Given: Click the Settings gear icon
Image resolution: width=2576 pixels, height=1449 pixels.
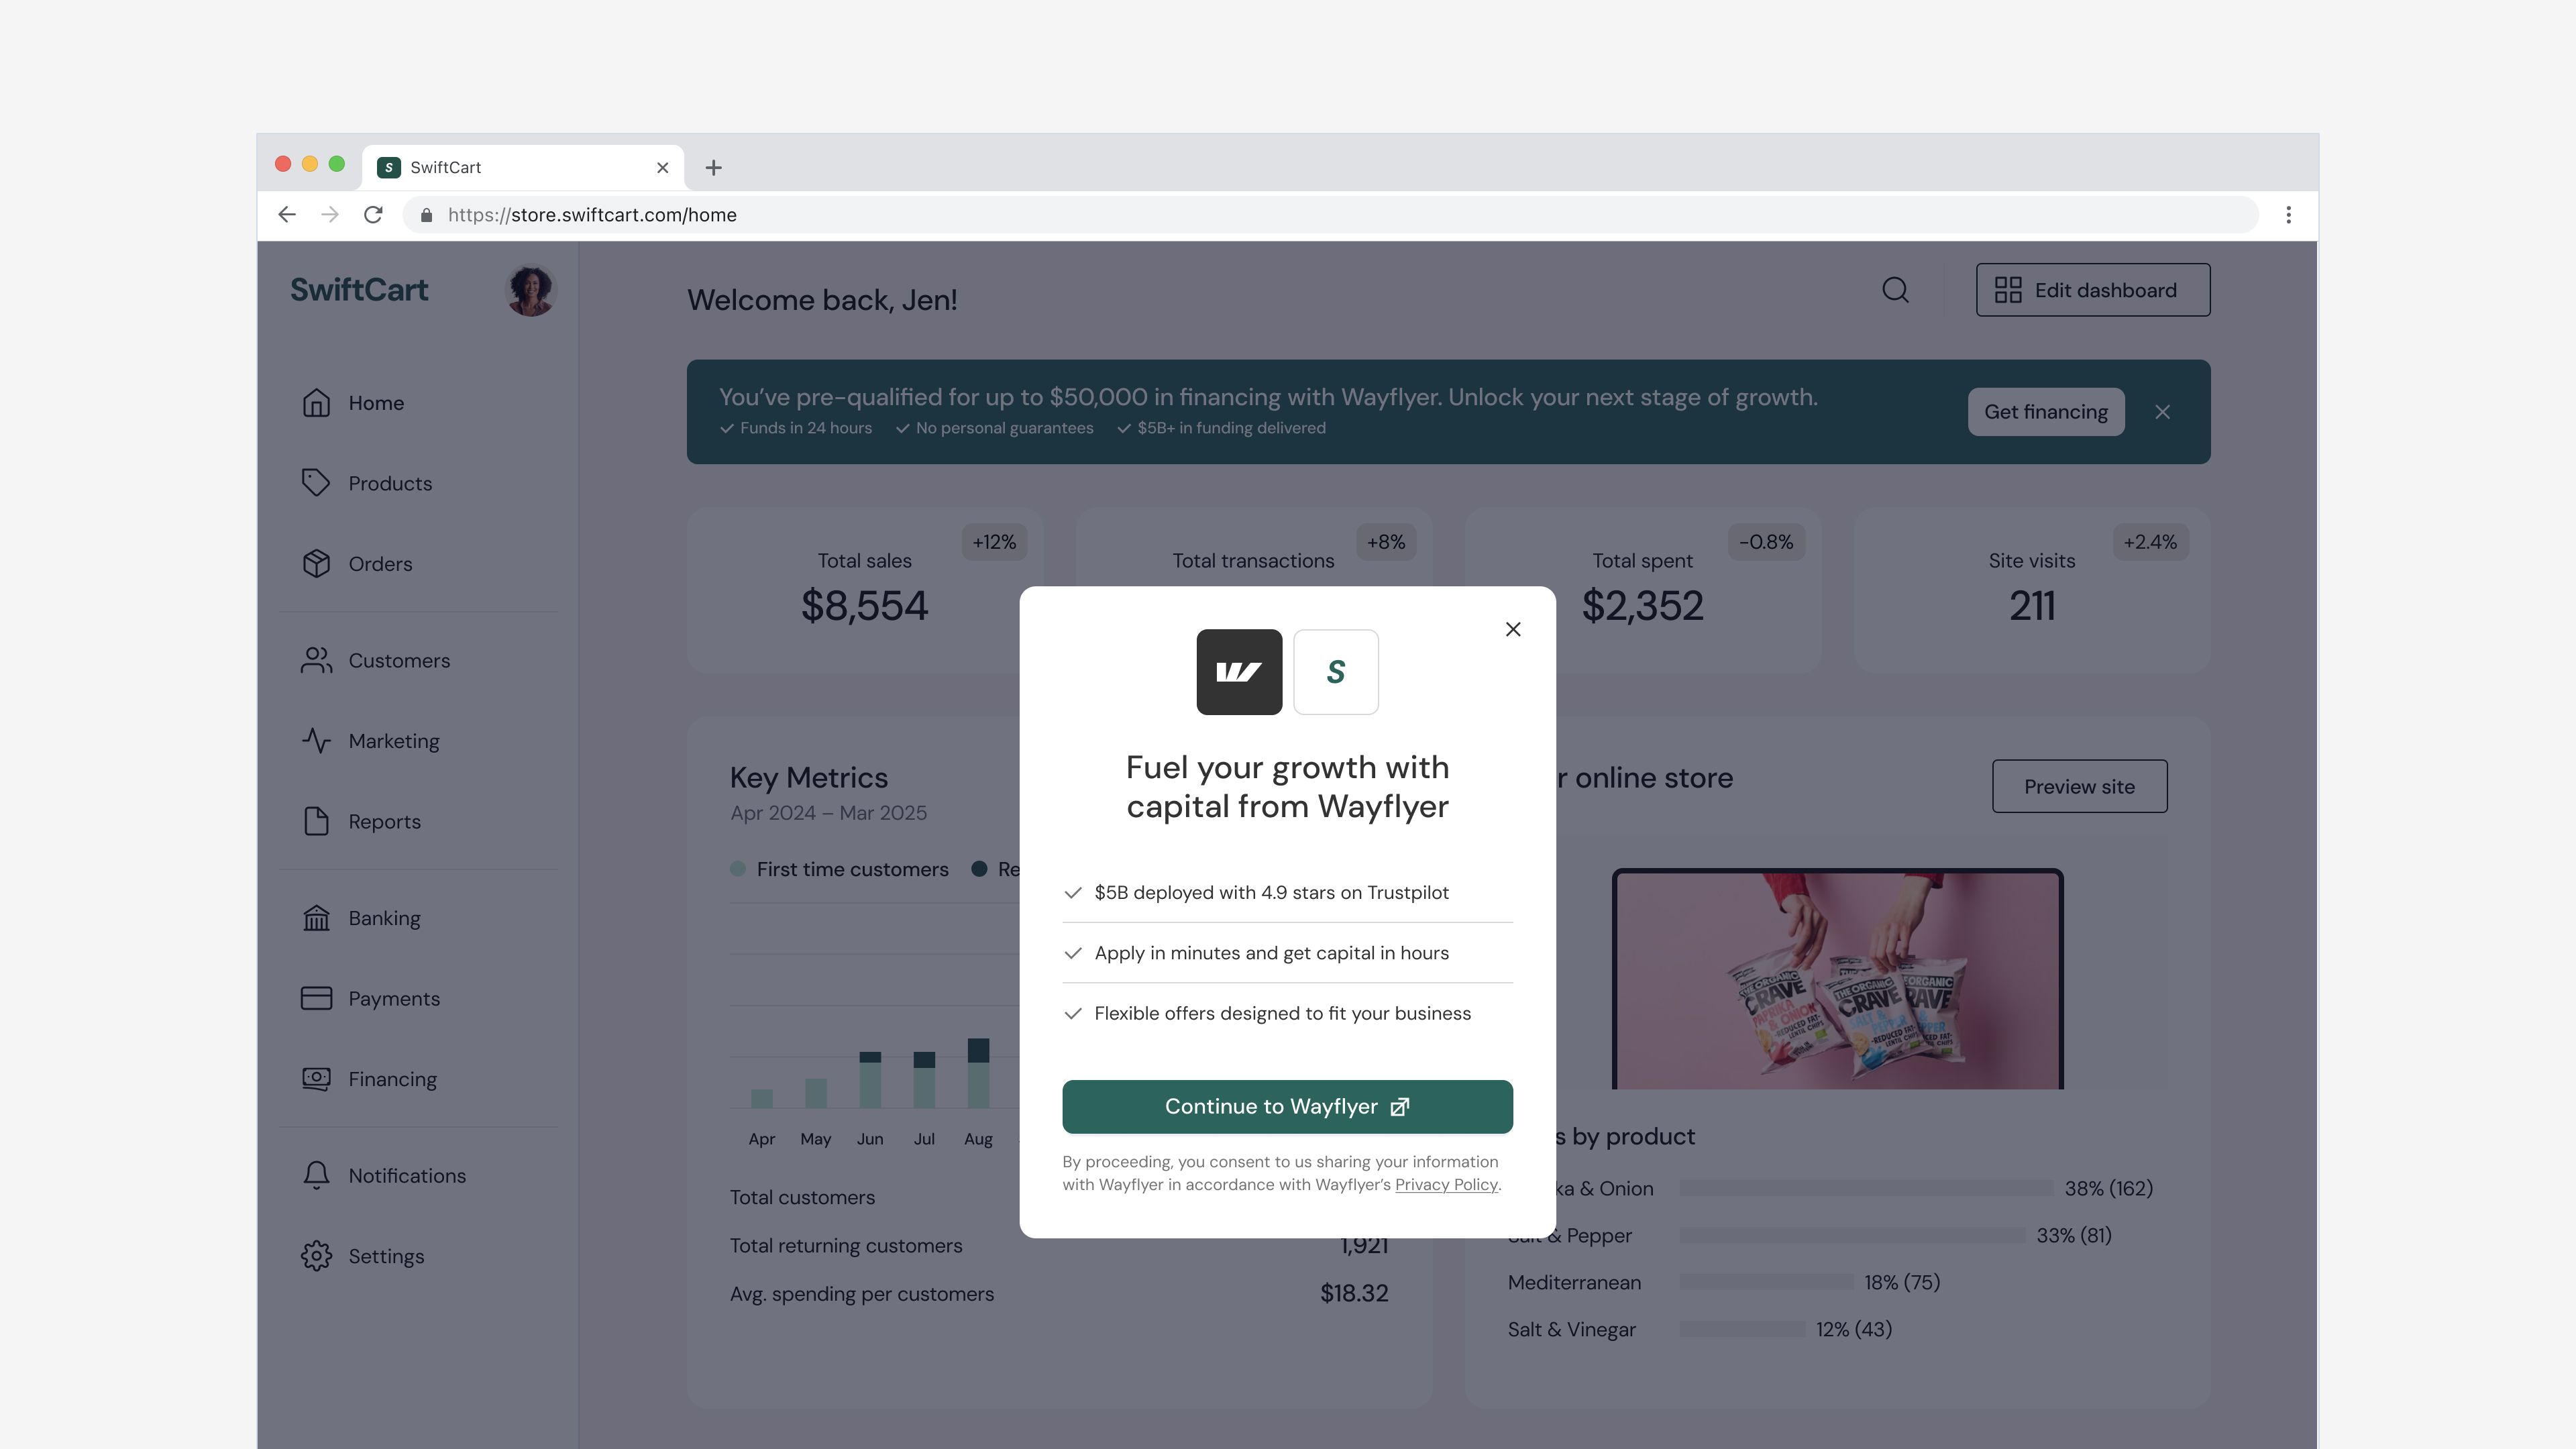Looking at the screenshot, I should click(x=316, y=1256).
